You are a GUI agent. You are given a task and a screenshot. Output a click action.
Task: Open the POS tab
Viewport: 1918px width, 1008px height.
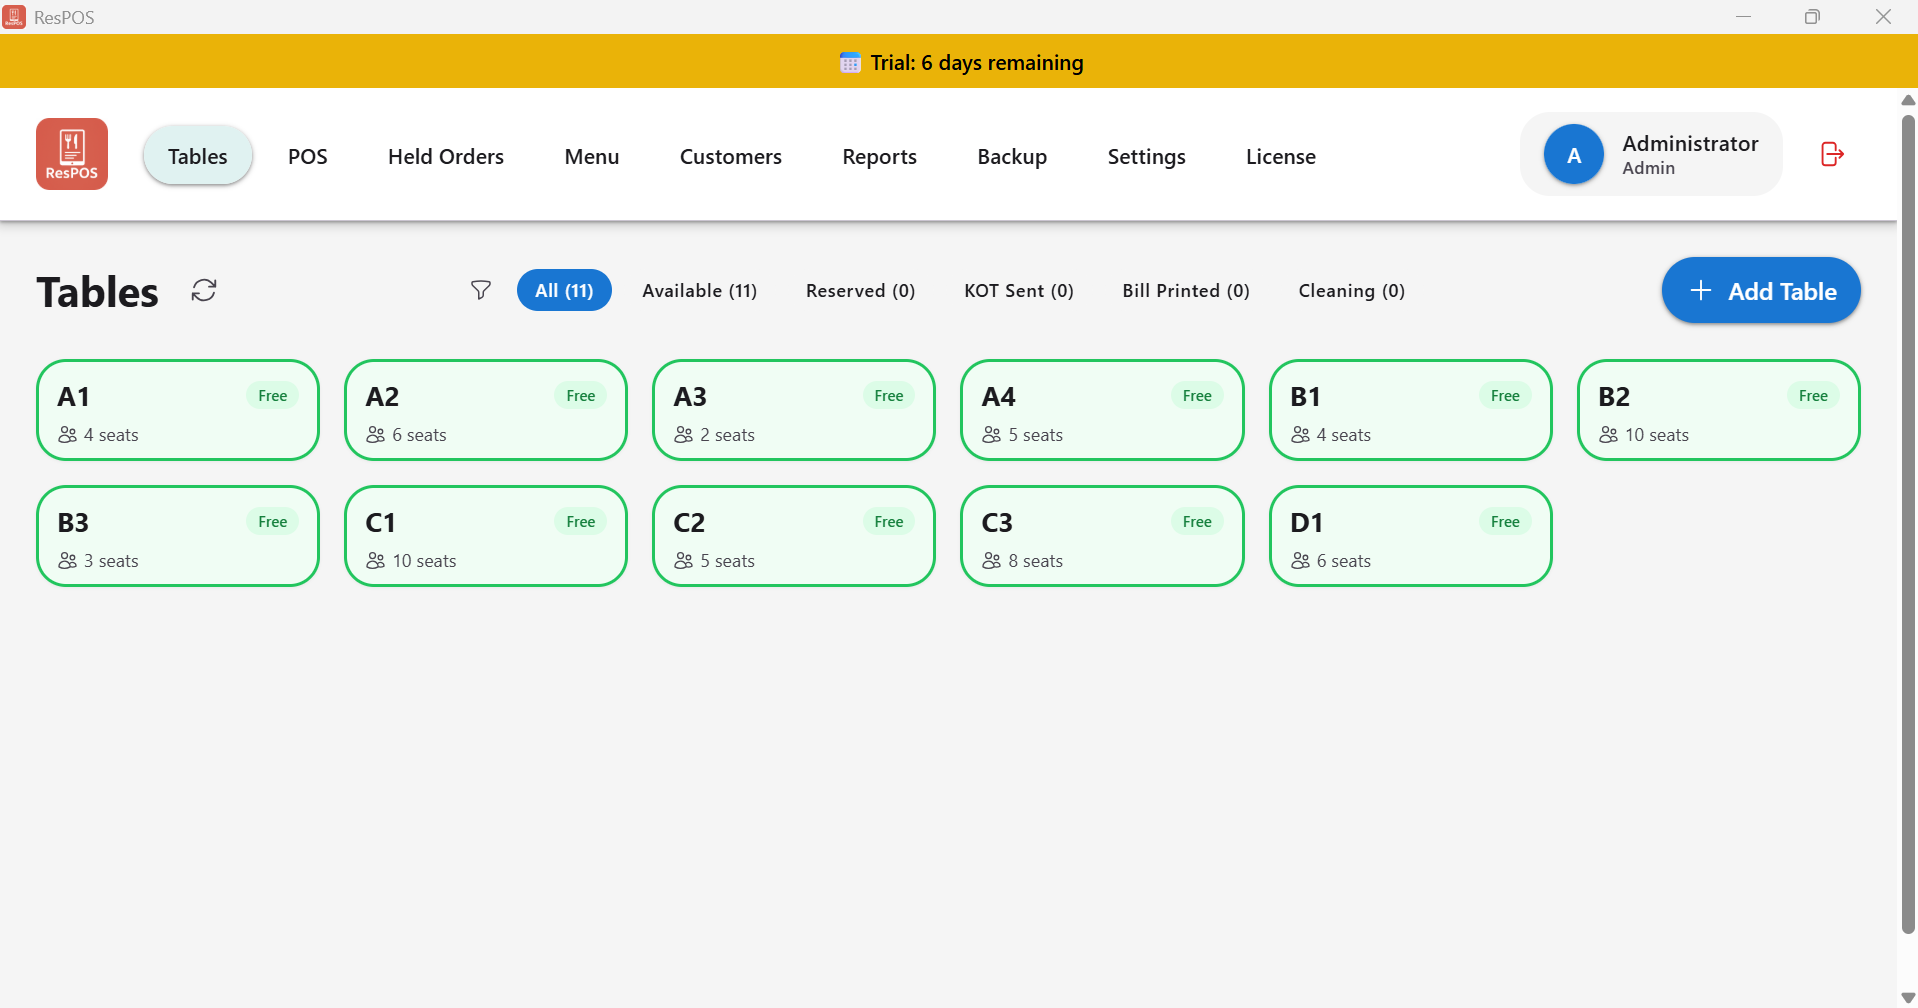308,156
